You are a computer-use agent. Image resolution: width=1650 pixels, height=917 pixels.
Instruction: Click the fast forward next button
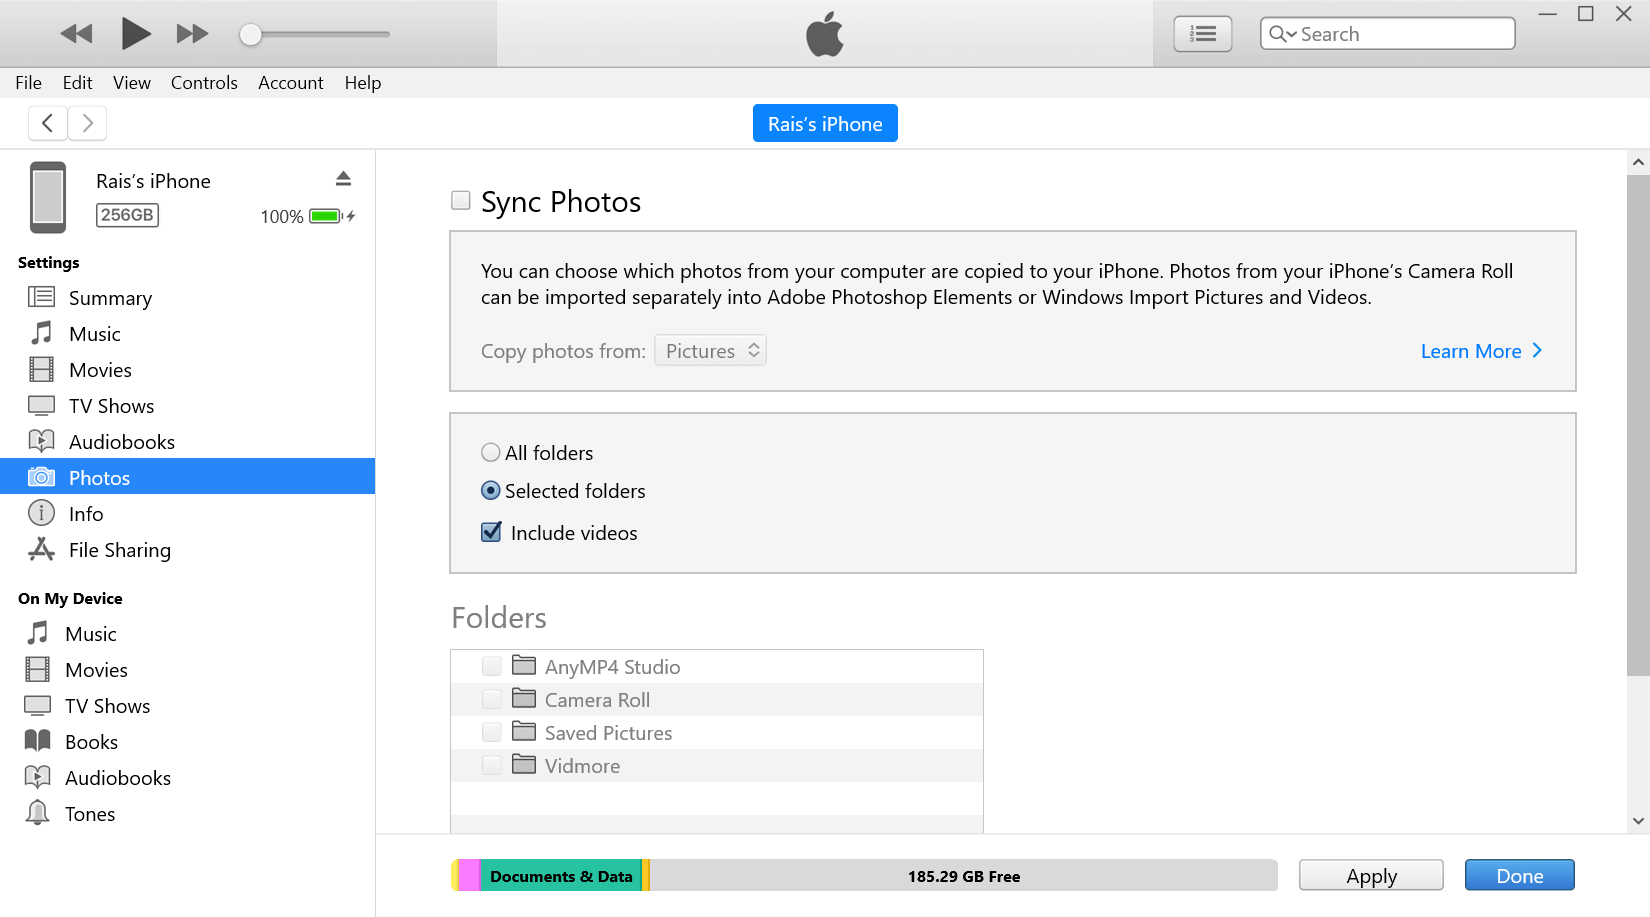tap(192, 34)
